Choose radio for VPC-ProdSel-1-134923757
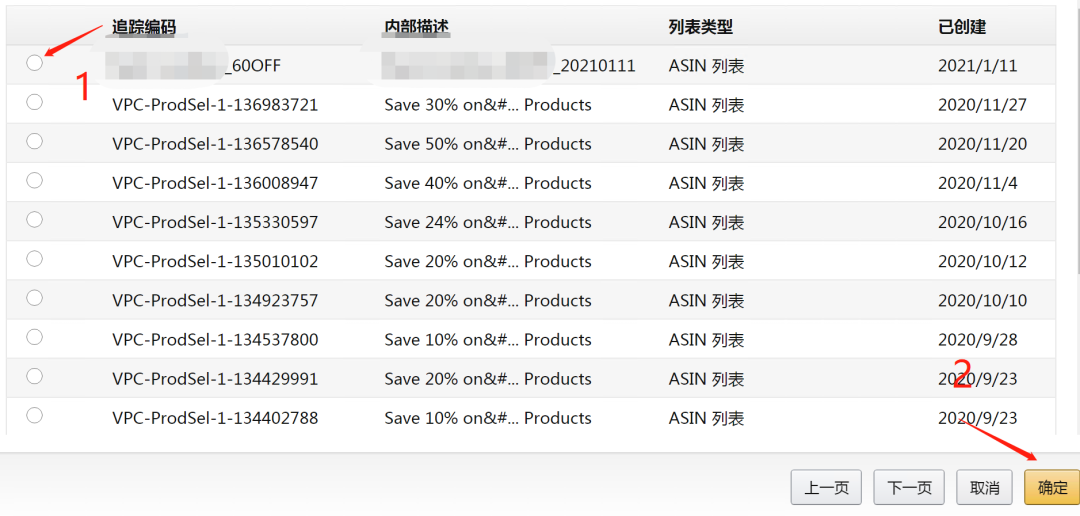The height and width of the screenshot is (516, 1080). point(35,297)
